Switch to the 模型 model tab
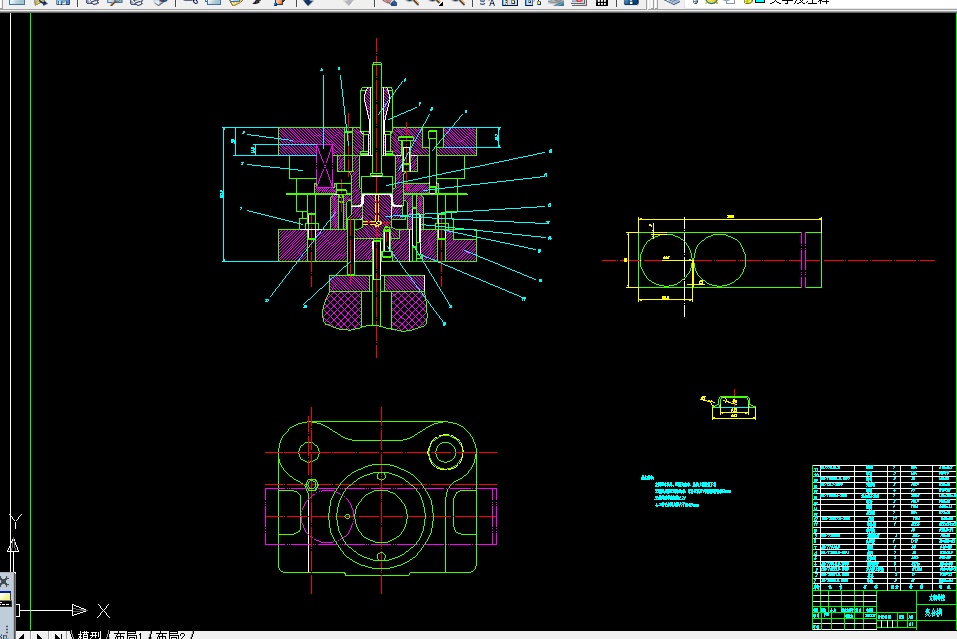957x639 pixels. [x=89, y=635]
